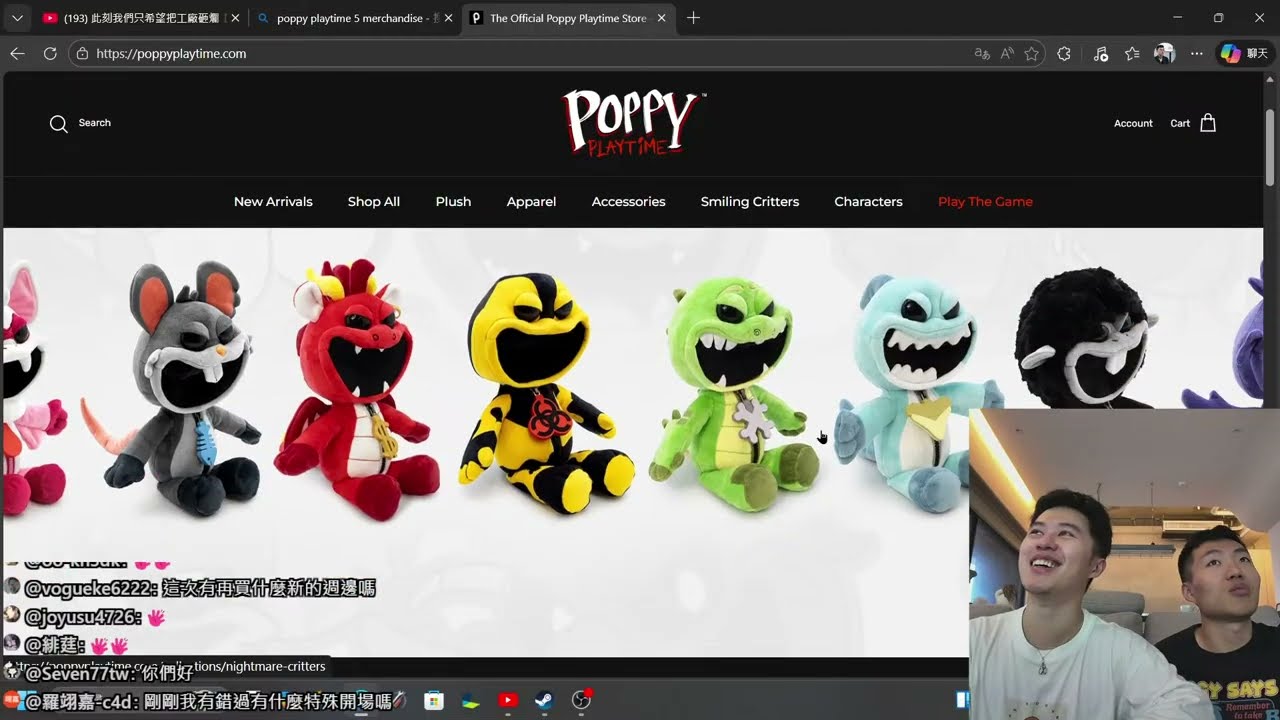Open the OBS Studio taskbar icon
The image size is (1280, 720).
coord(581,700)
